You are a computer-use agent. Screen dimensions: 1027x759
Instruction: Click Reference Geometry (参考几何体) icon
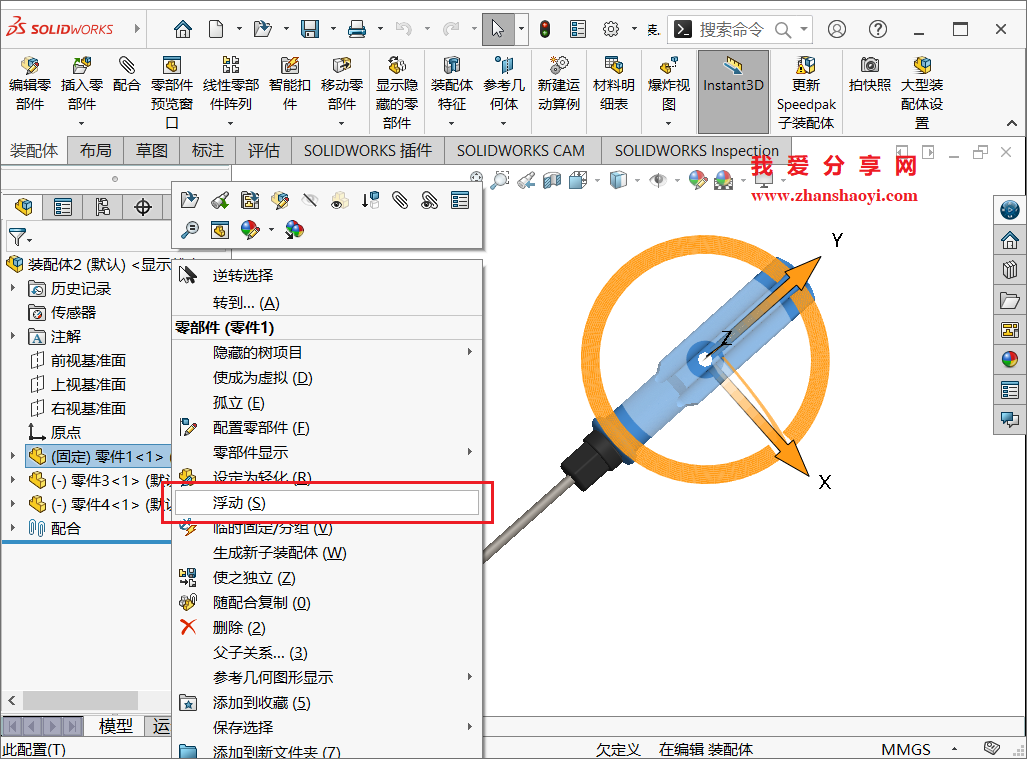pos(504,65)
